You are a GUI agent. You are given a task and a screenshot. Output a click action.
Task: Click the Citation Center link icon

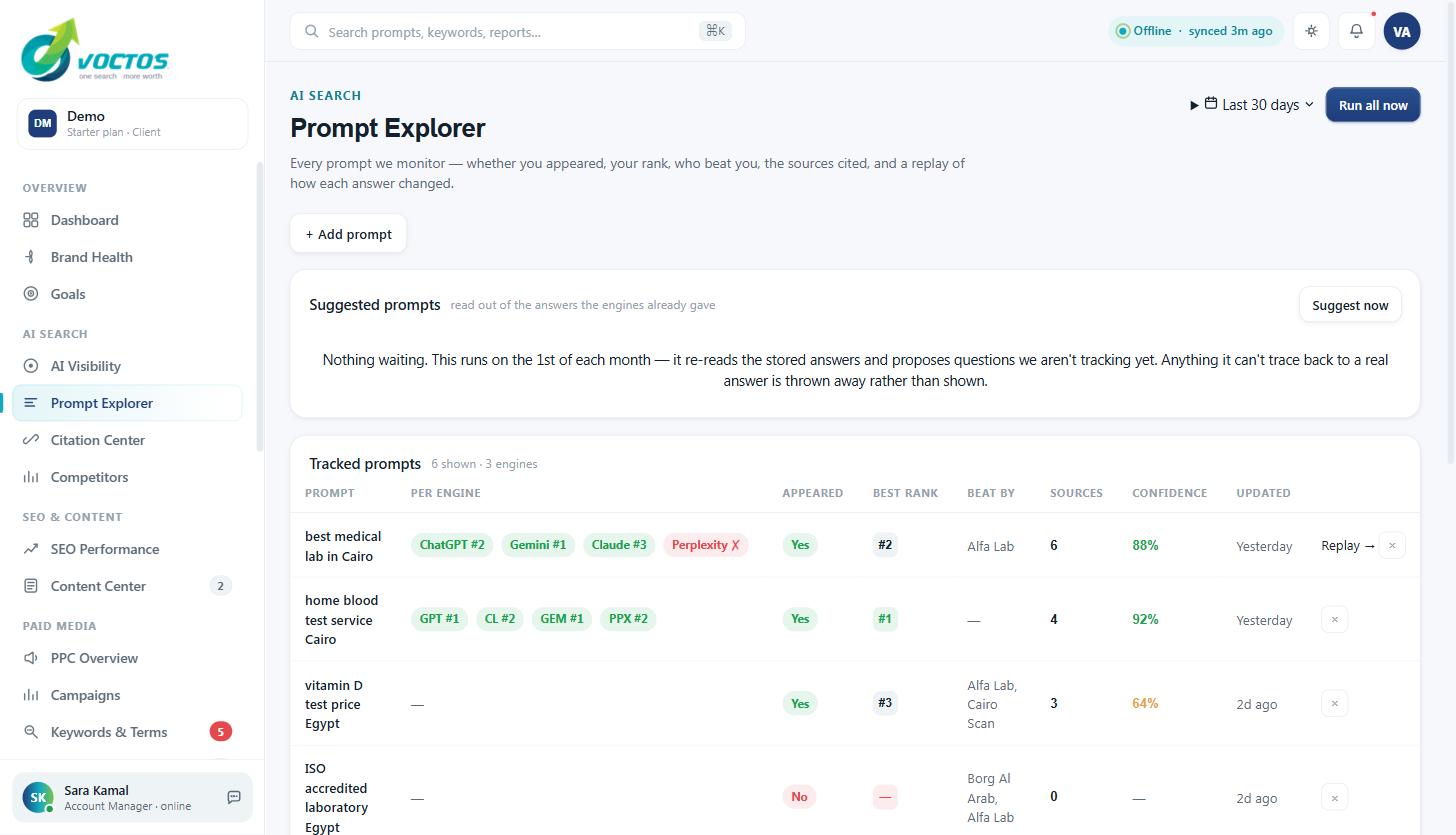point(31,440)
